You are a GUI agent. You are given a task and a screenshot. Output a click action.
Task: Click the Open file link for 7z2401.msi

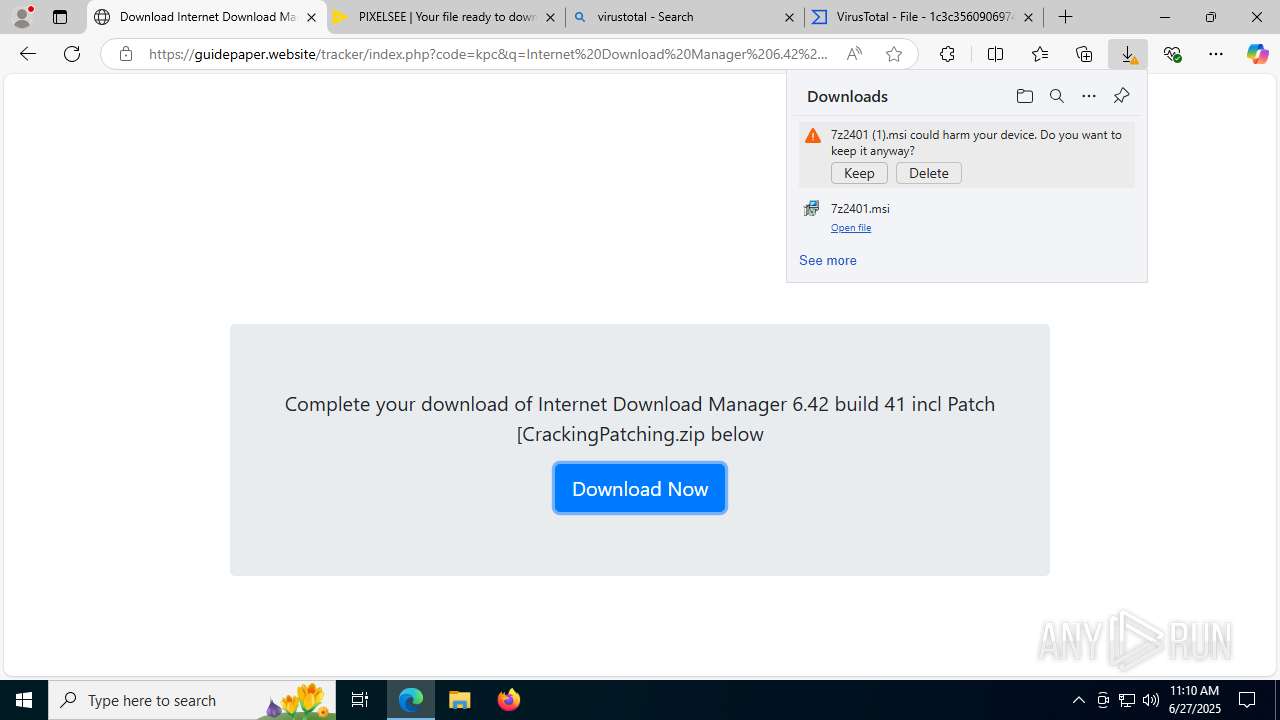click(851, 228)
